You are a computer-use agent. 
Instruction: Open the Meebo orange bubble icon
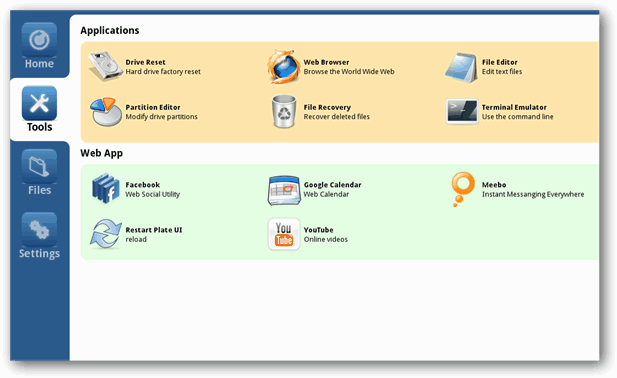pyautogui.click(x=462, y=189)
